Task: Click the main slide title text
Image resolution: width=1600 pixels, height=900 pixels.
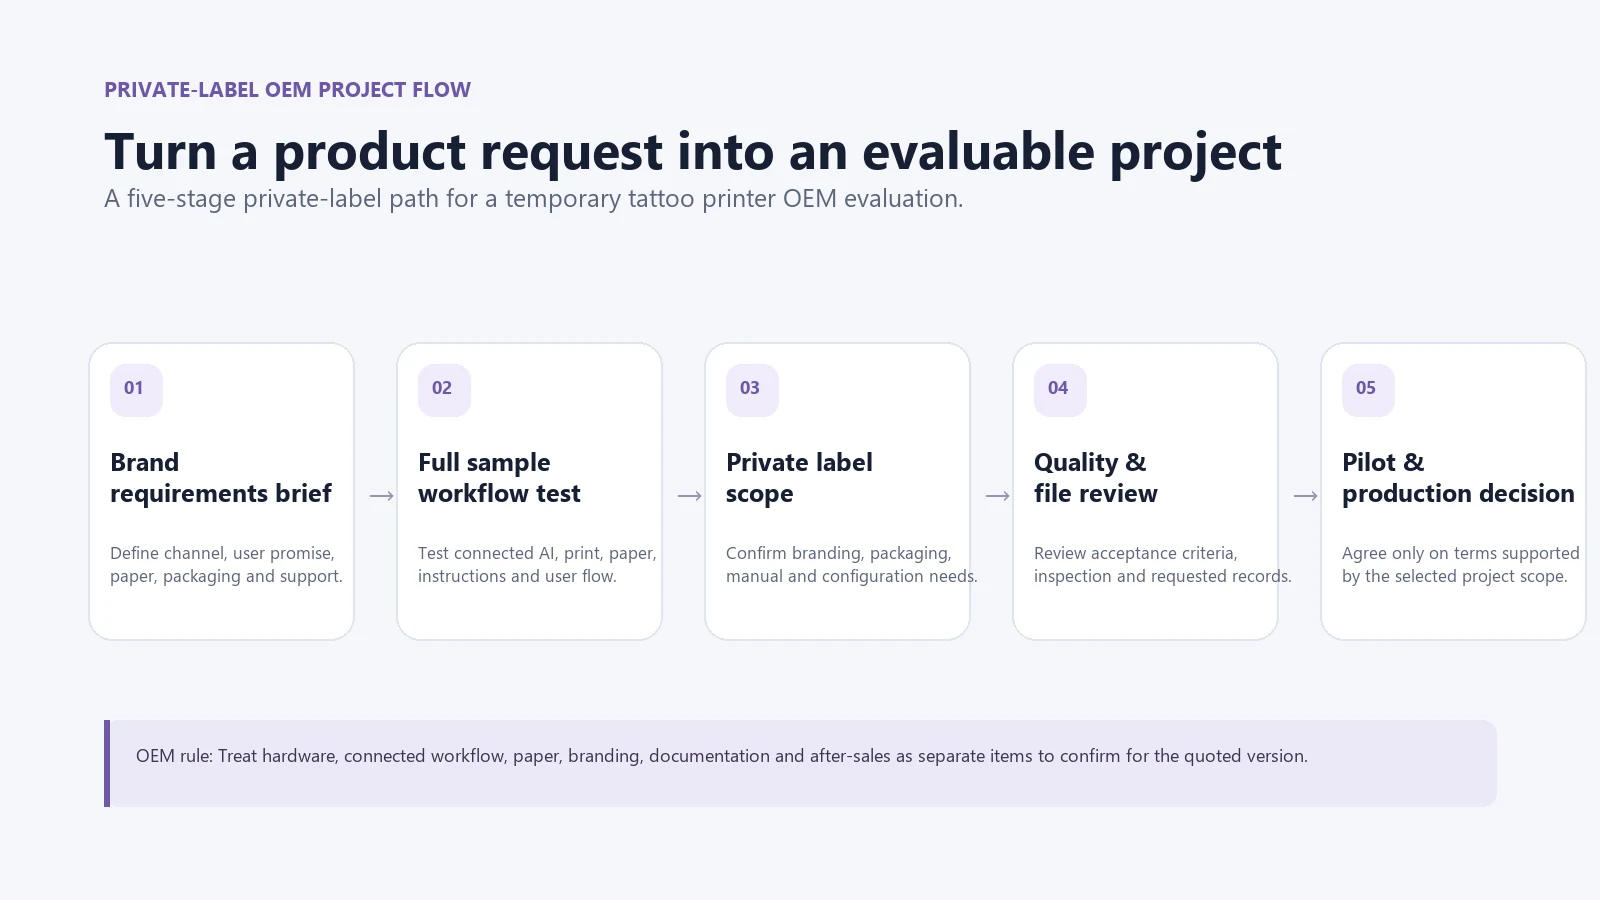Action: coord(693,152)
